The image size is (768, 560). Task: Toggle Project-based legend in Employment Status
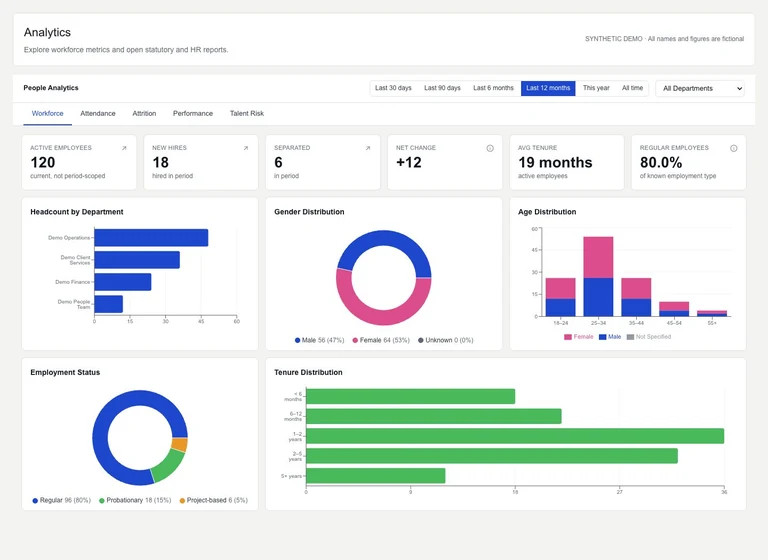(x=214, y=500)
